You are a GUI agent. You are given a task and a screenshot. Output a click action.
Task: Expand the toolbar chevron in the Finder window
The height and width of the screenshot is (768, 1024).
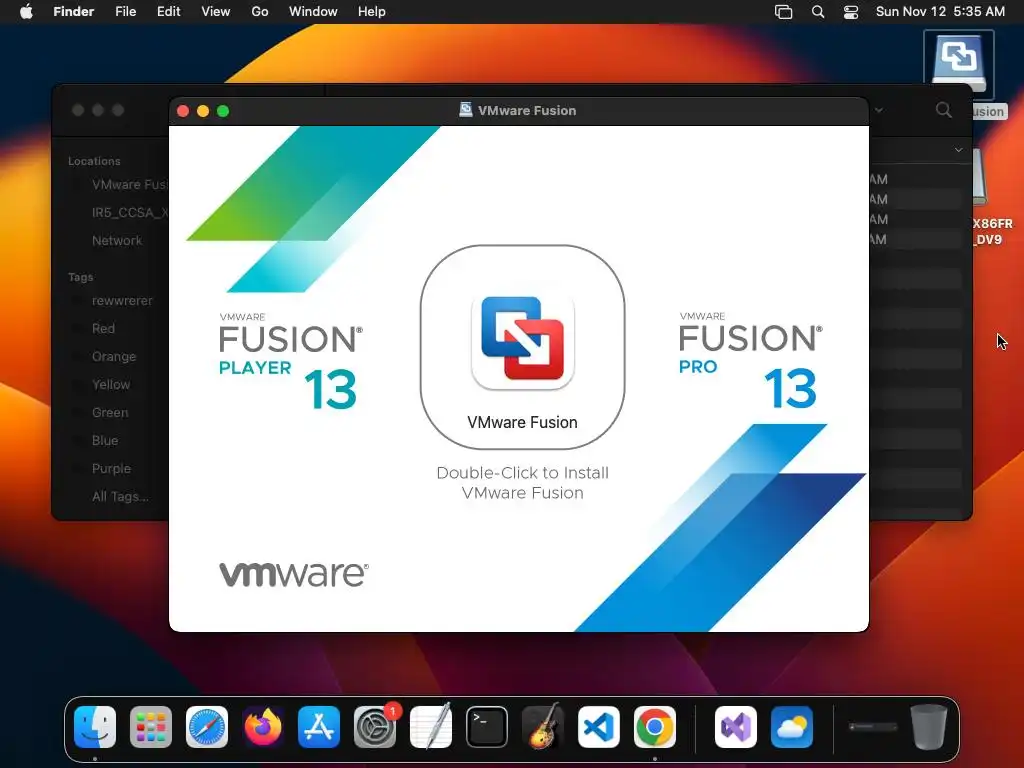[x=879, y=110]
